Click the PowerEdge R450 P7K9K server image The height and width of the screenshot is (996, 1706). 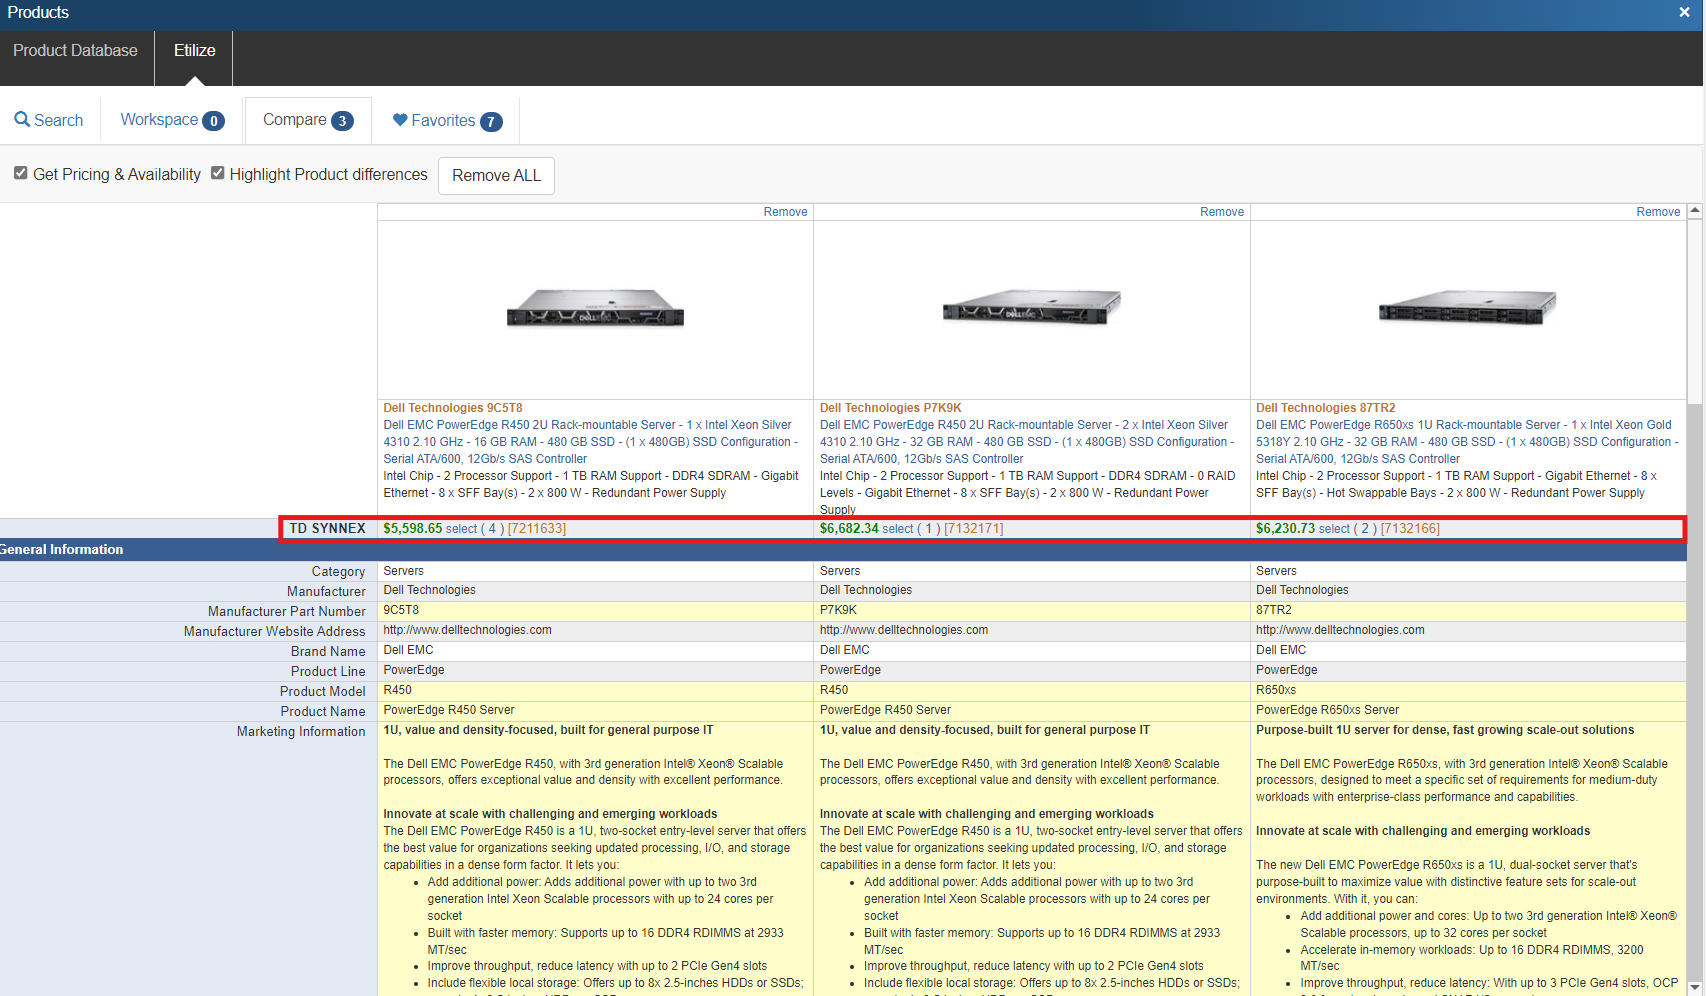click(x=1031, y=306)
